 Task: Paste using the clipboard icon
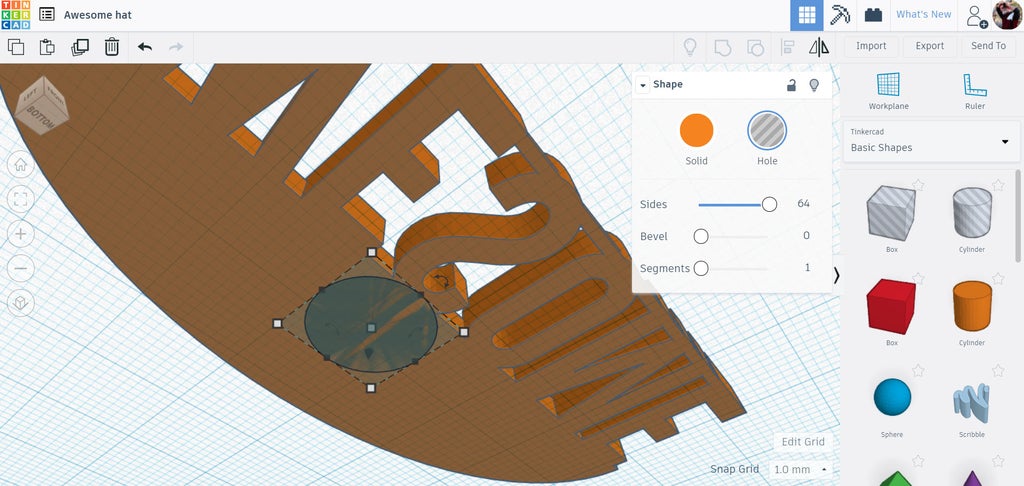[x=47, y=47]
